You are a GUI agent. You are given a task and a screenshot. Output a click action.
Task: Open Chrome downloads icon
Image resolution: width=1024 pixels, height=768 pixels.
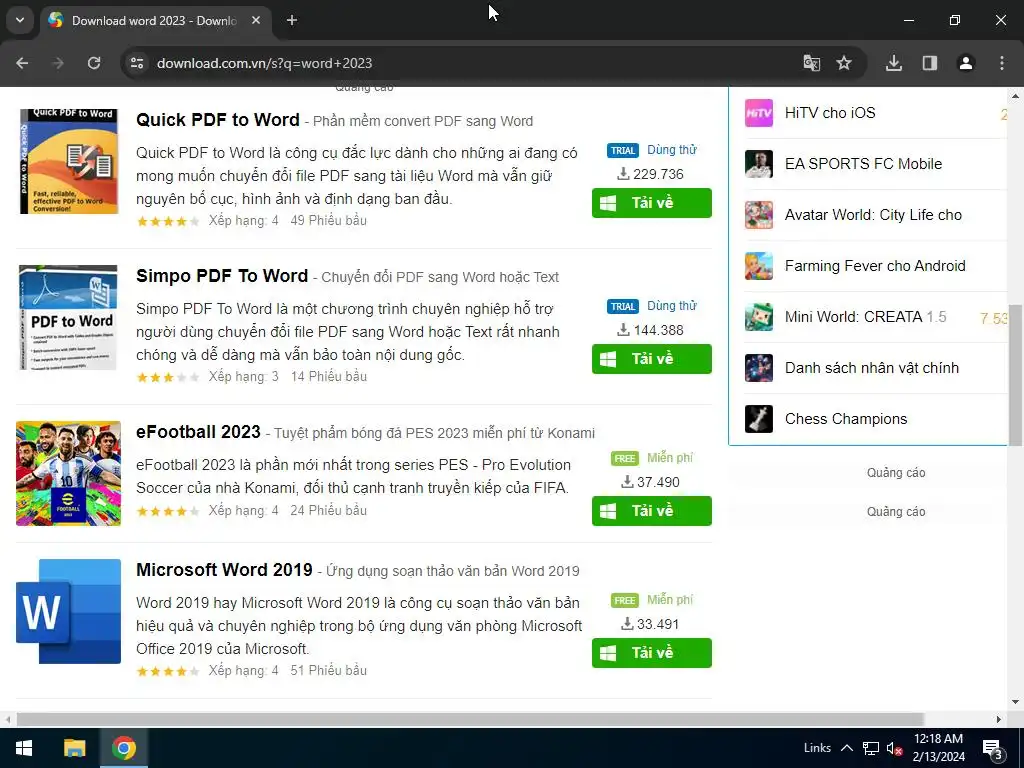893,63
